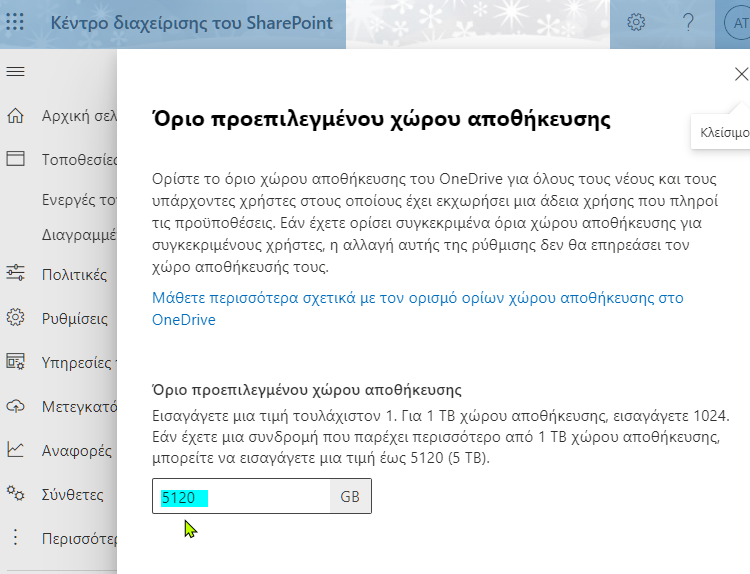Screen dimensions: 750x574
Task: Click the home icon for Αρχική σελίδα
Action: (x=15, y=116)
